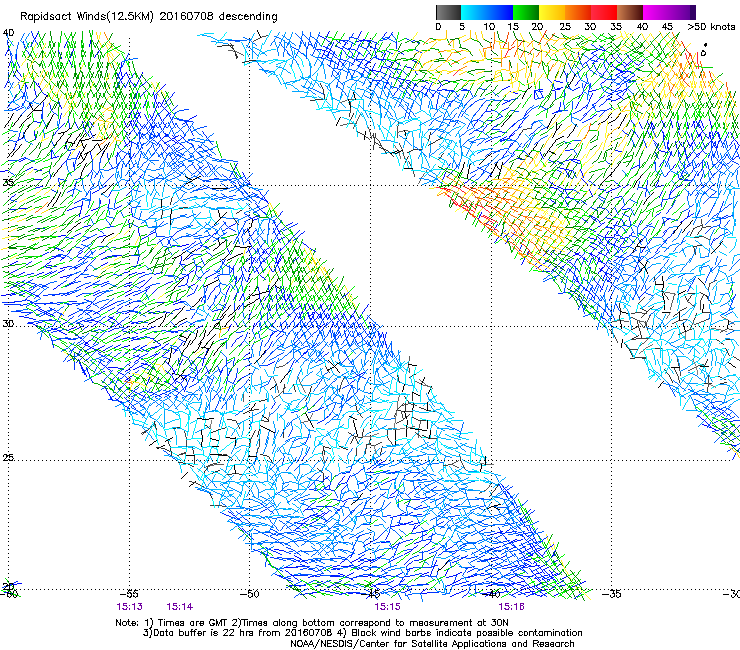The height and width of the screenshot is (650, 740).
Task: Click the -50 longitude axis label
Action: click(250, 594)
